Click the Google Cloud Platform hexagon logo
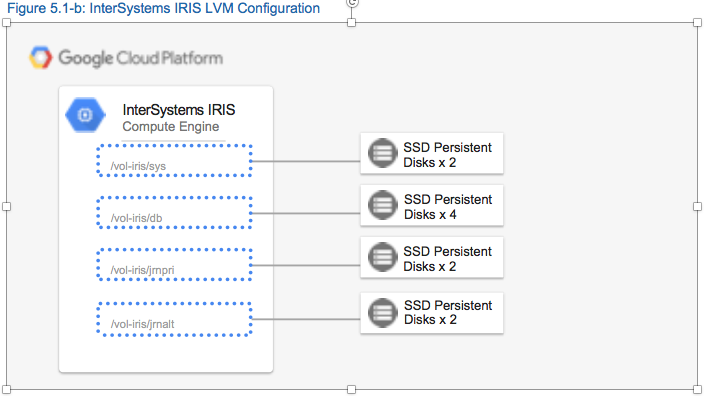This screenshot has height=396, width=705. (40, 58)
